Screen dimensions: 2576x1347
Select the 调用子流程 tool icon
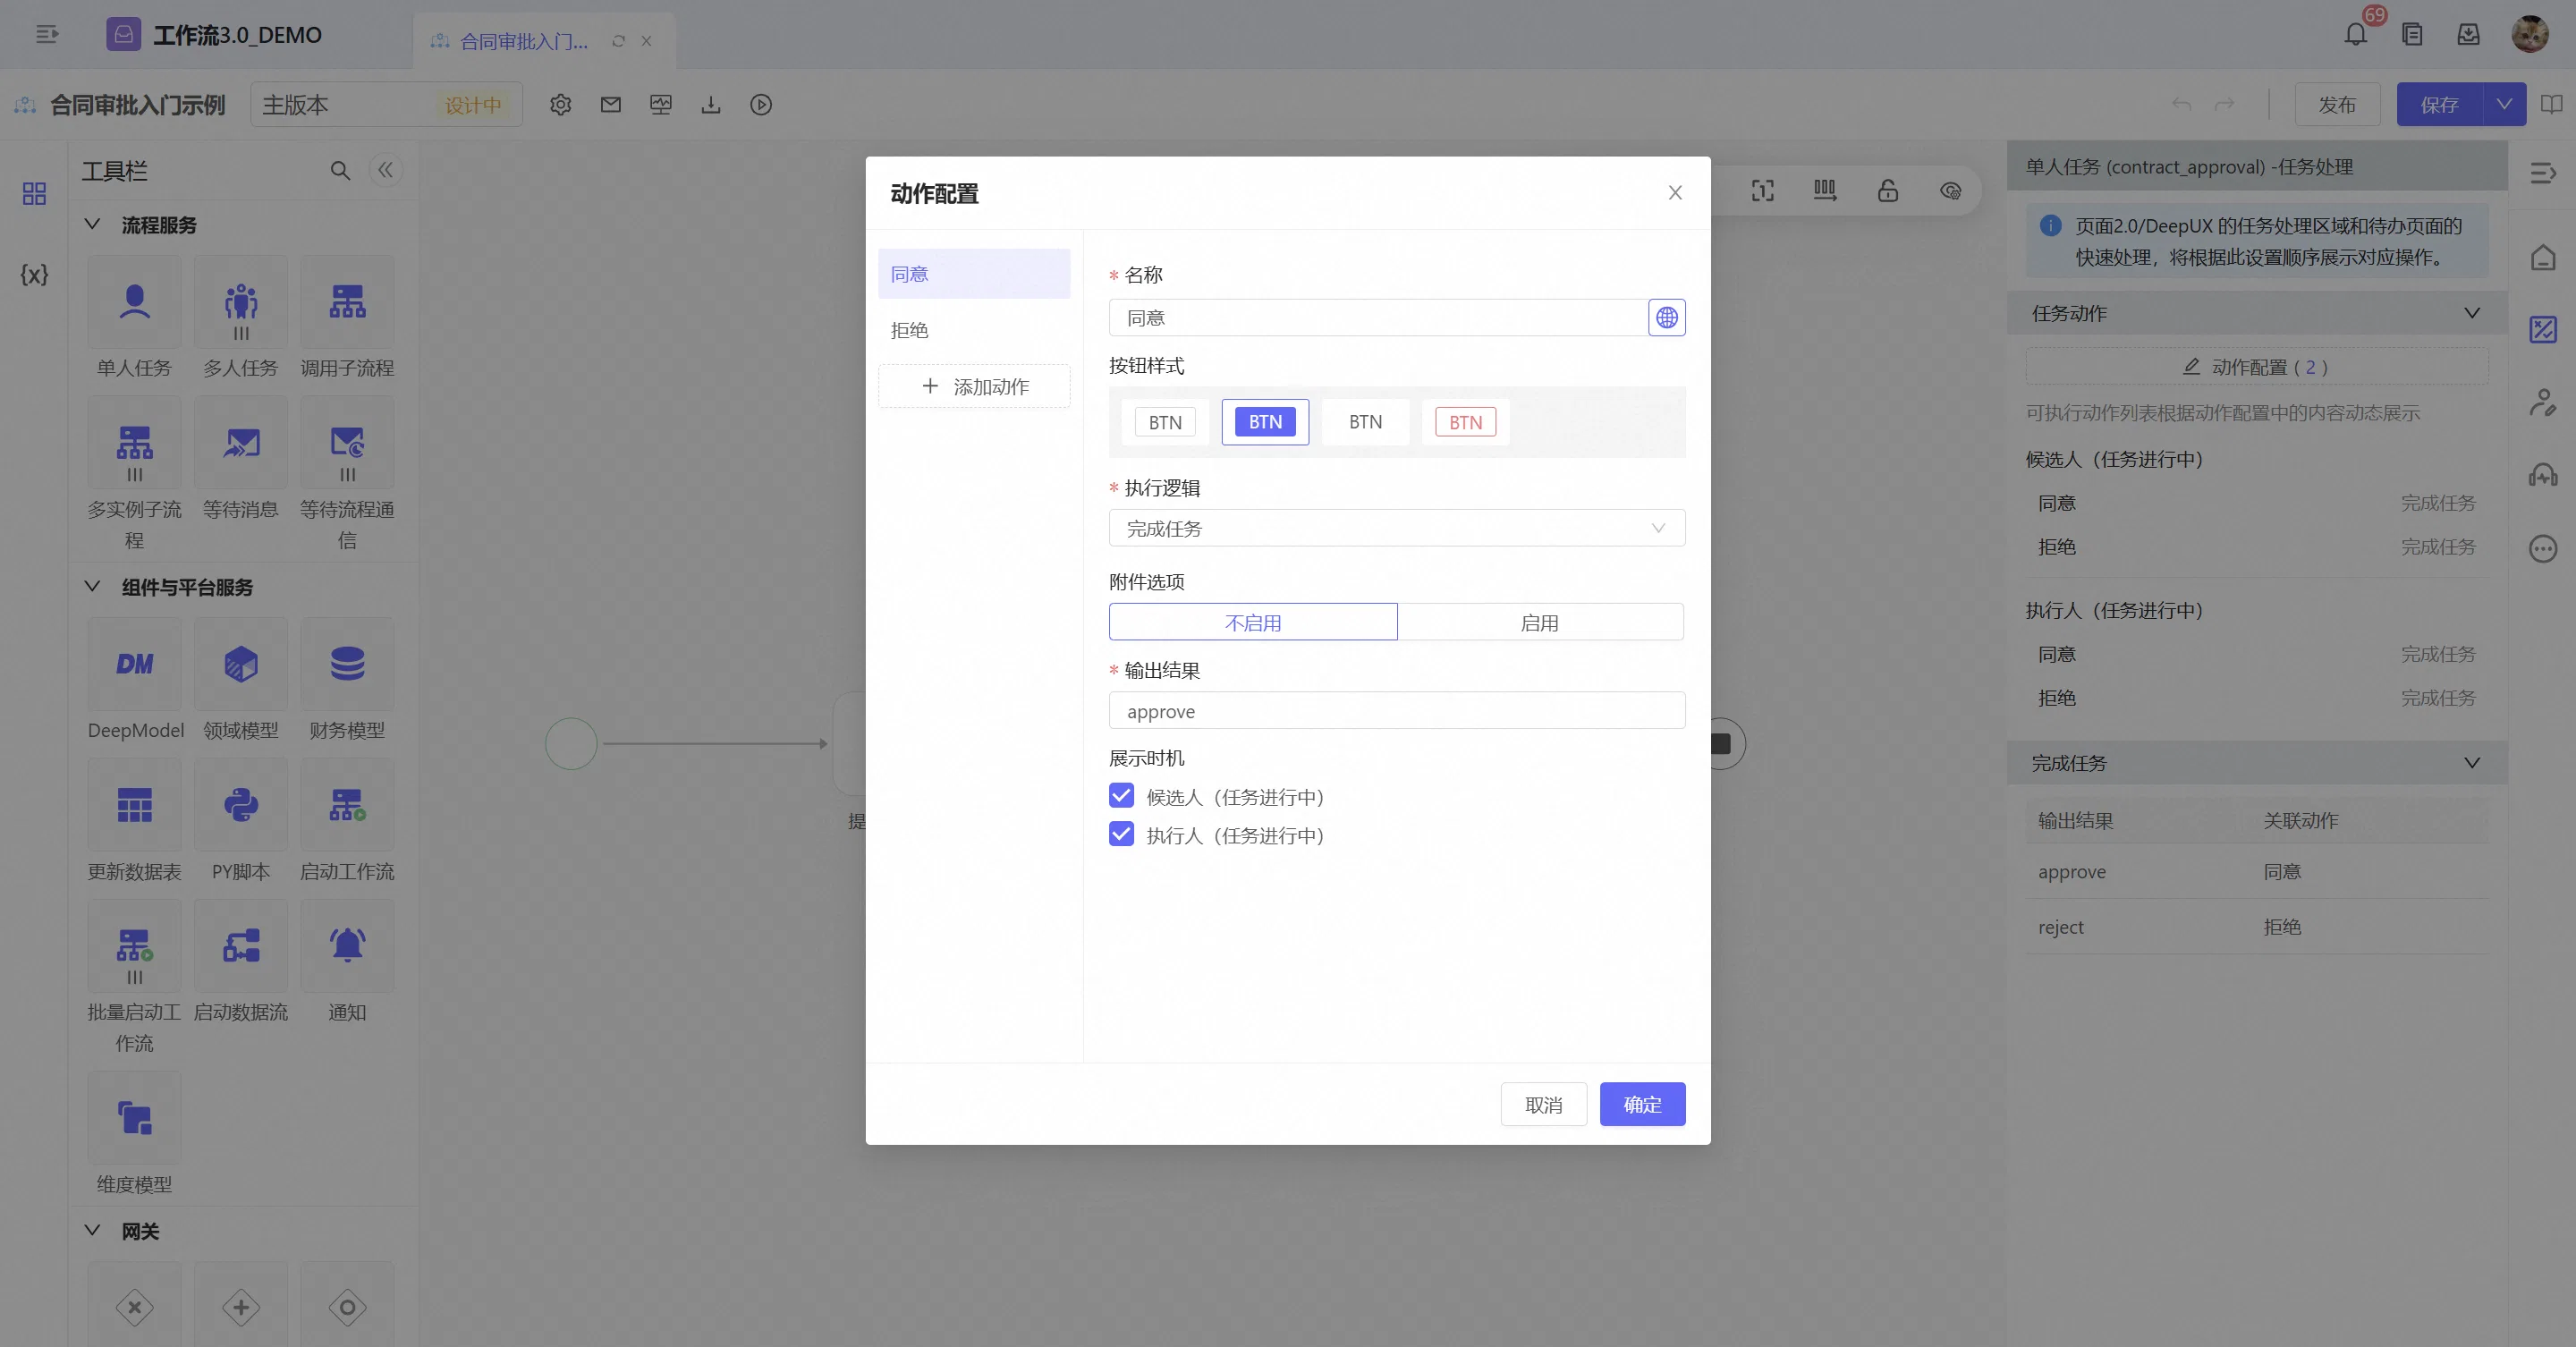pyautogui.click(x=347, y=302)
